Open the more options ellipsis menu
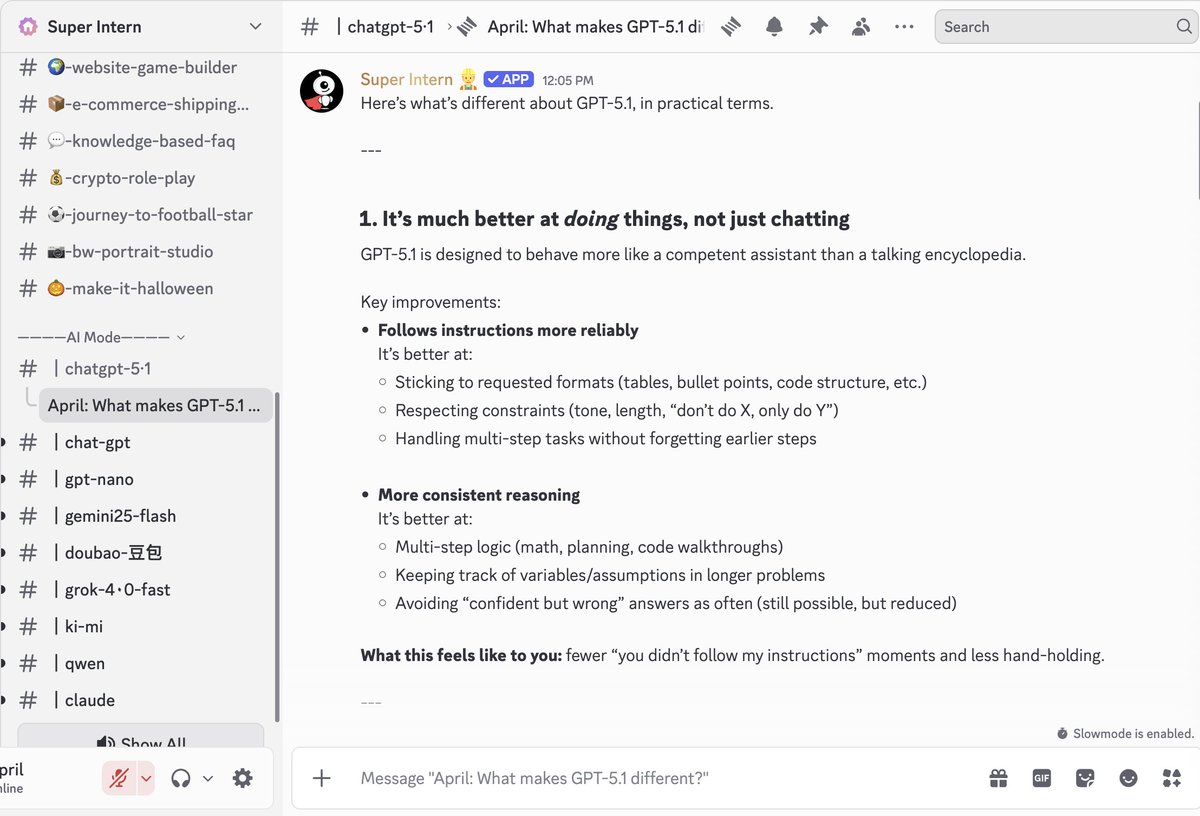 [x=904, y=27]
